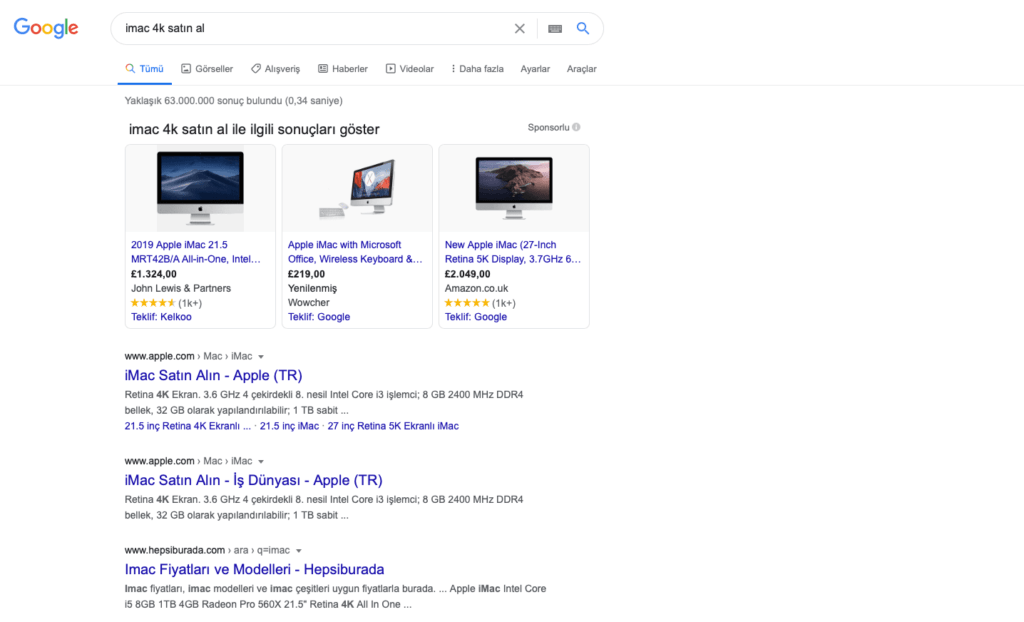Click the www.hepsiburada.com breadcrumb text
This screenshot has width=1024, height=622.
point(174,550)
